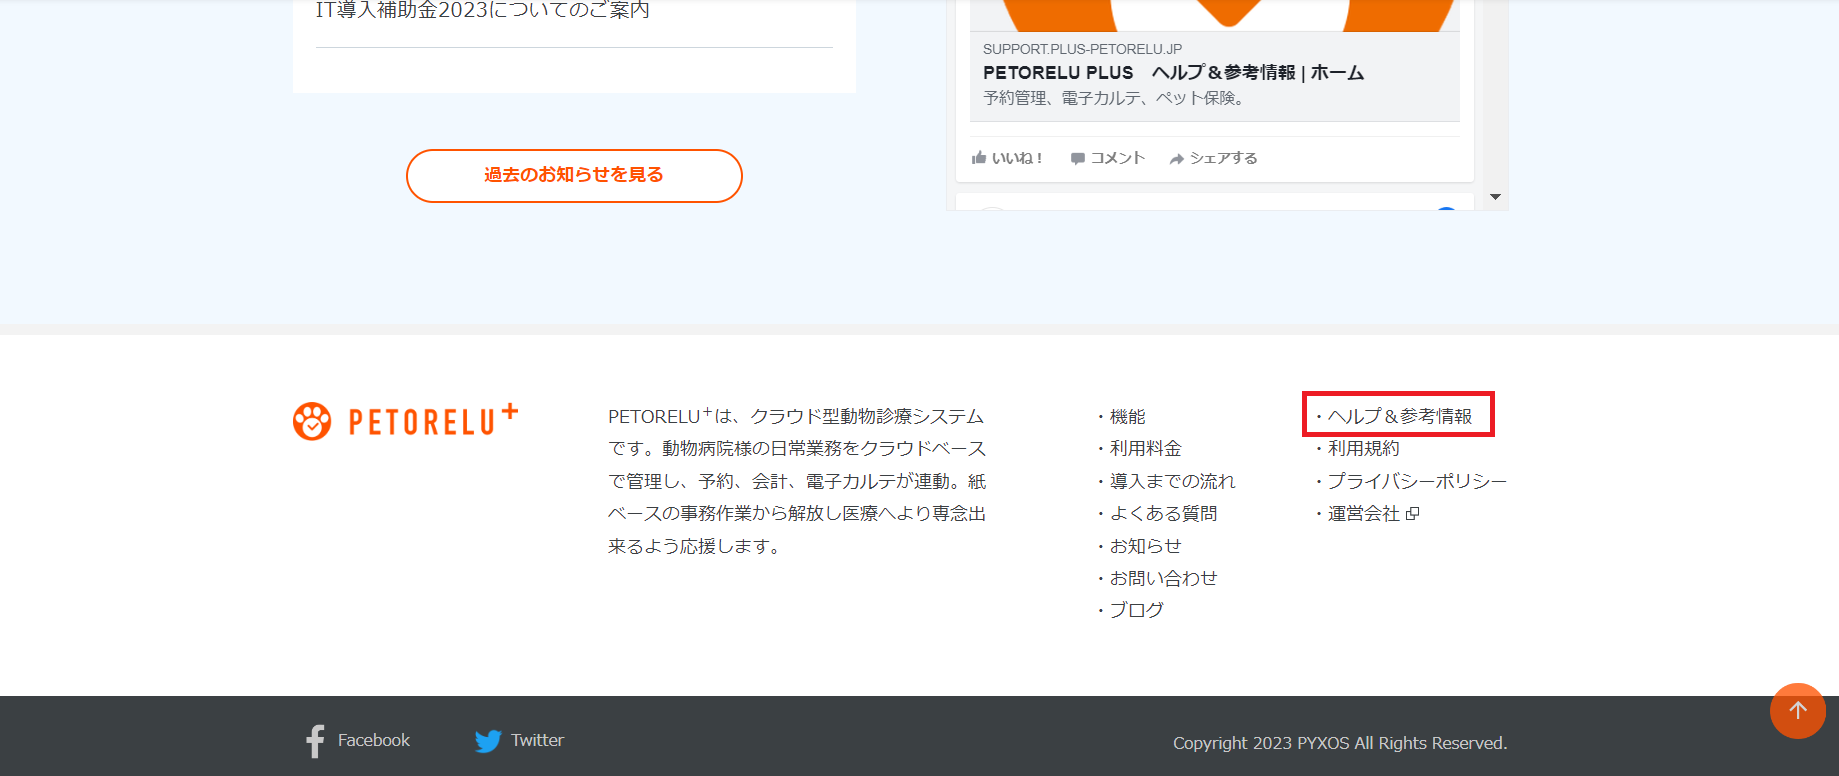Click the Copyright 2023 PYXOS text
The width and height of the screenshot is (1839, 776).
1340,743
